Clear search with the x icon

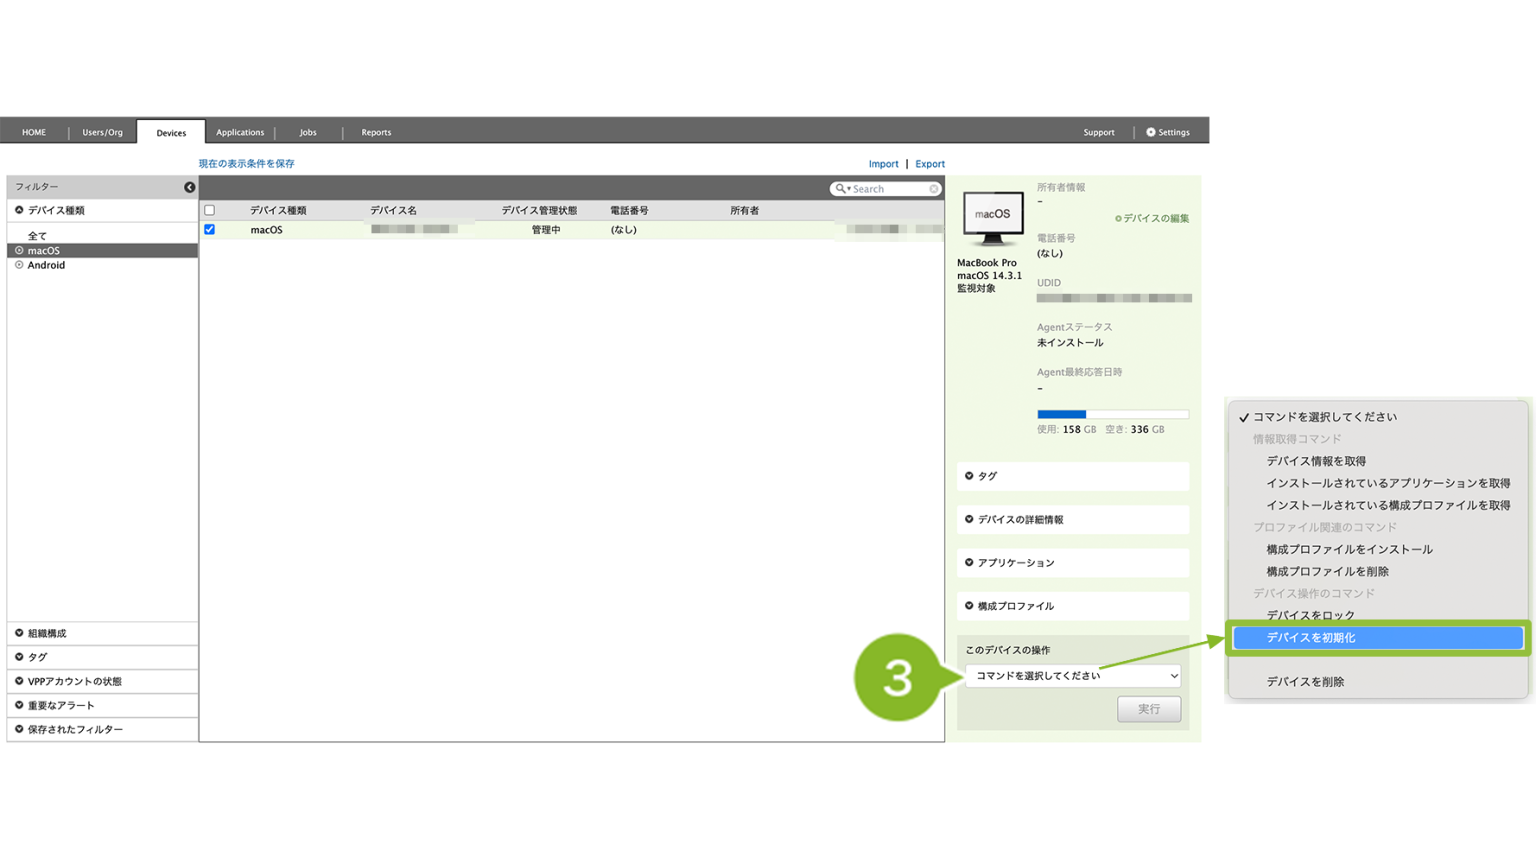tap(934, 189)
